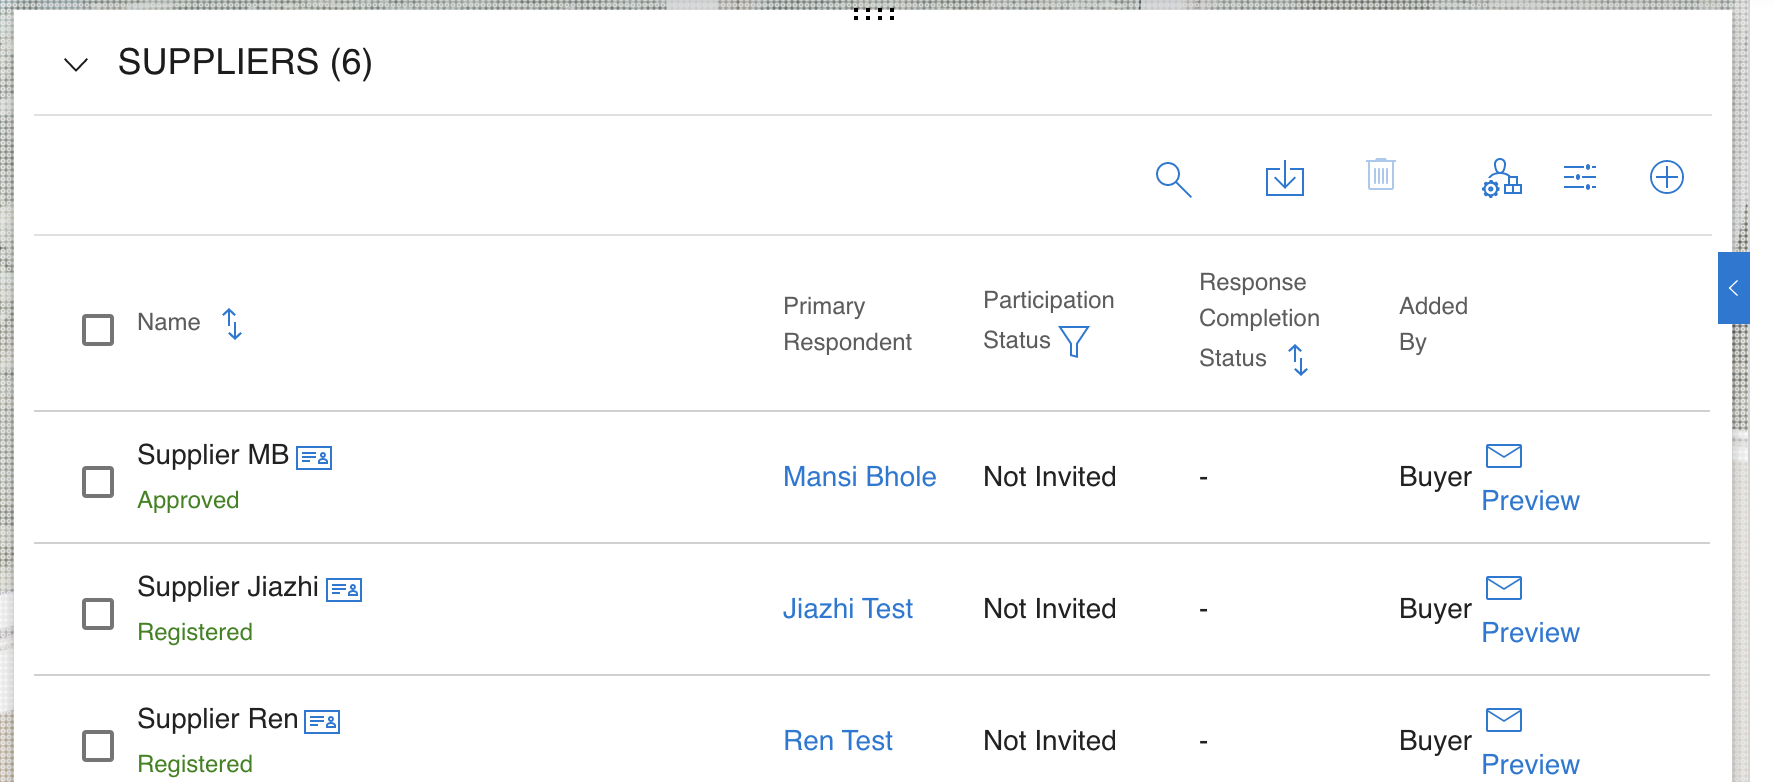This screenshot has height=782, width=1774.
Task: Open the supplier organization settings icon
Action: (1501, 178)
